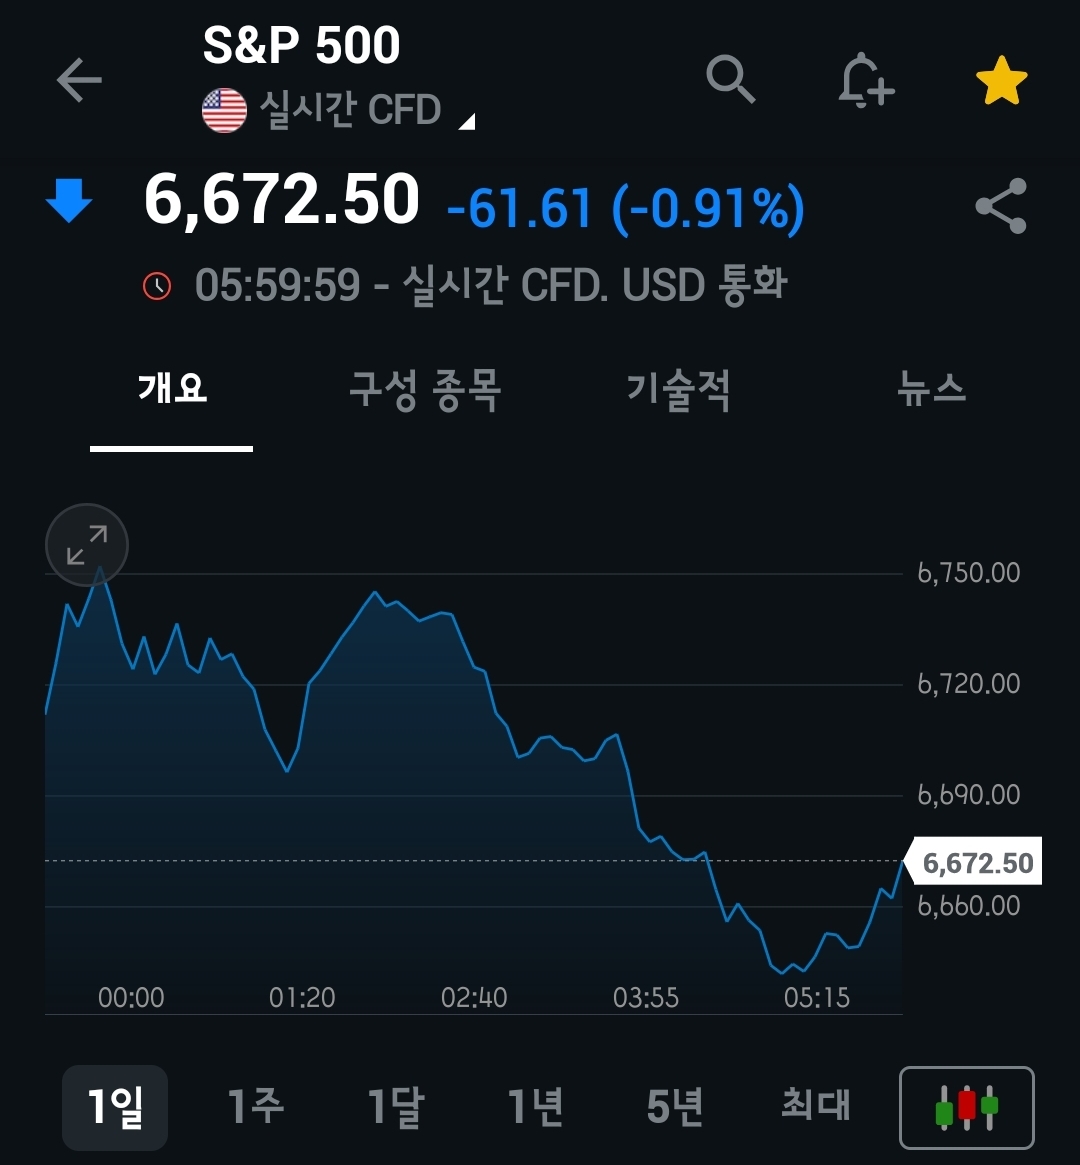Image resolution: width=1080 pixels, height=1165 pixels.
Task: Switch to the candlestick chart type
Action: coord(967,1108)
